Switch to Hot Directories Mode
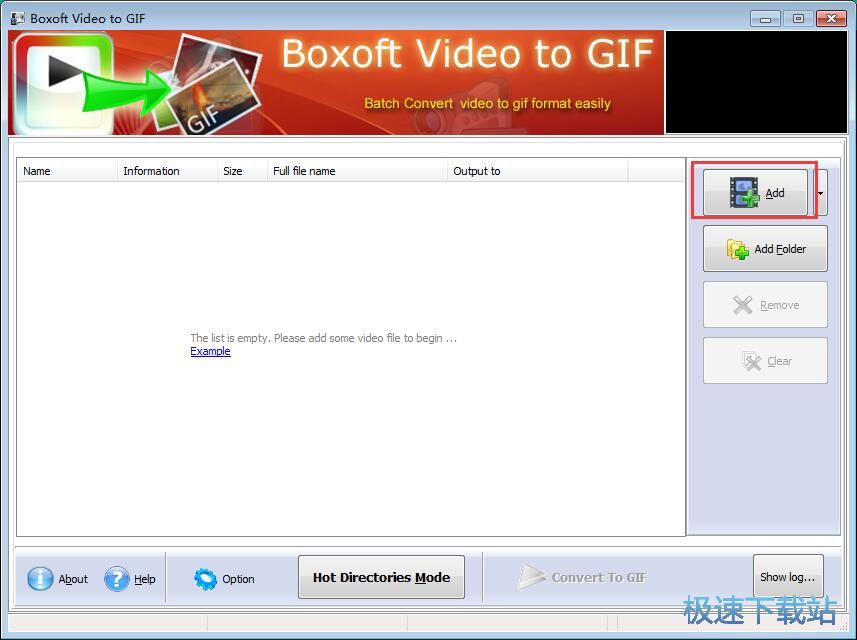Viewport: 857px width, 640px height. point(381,577)
